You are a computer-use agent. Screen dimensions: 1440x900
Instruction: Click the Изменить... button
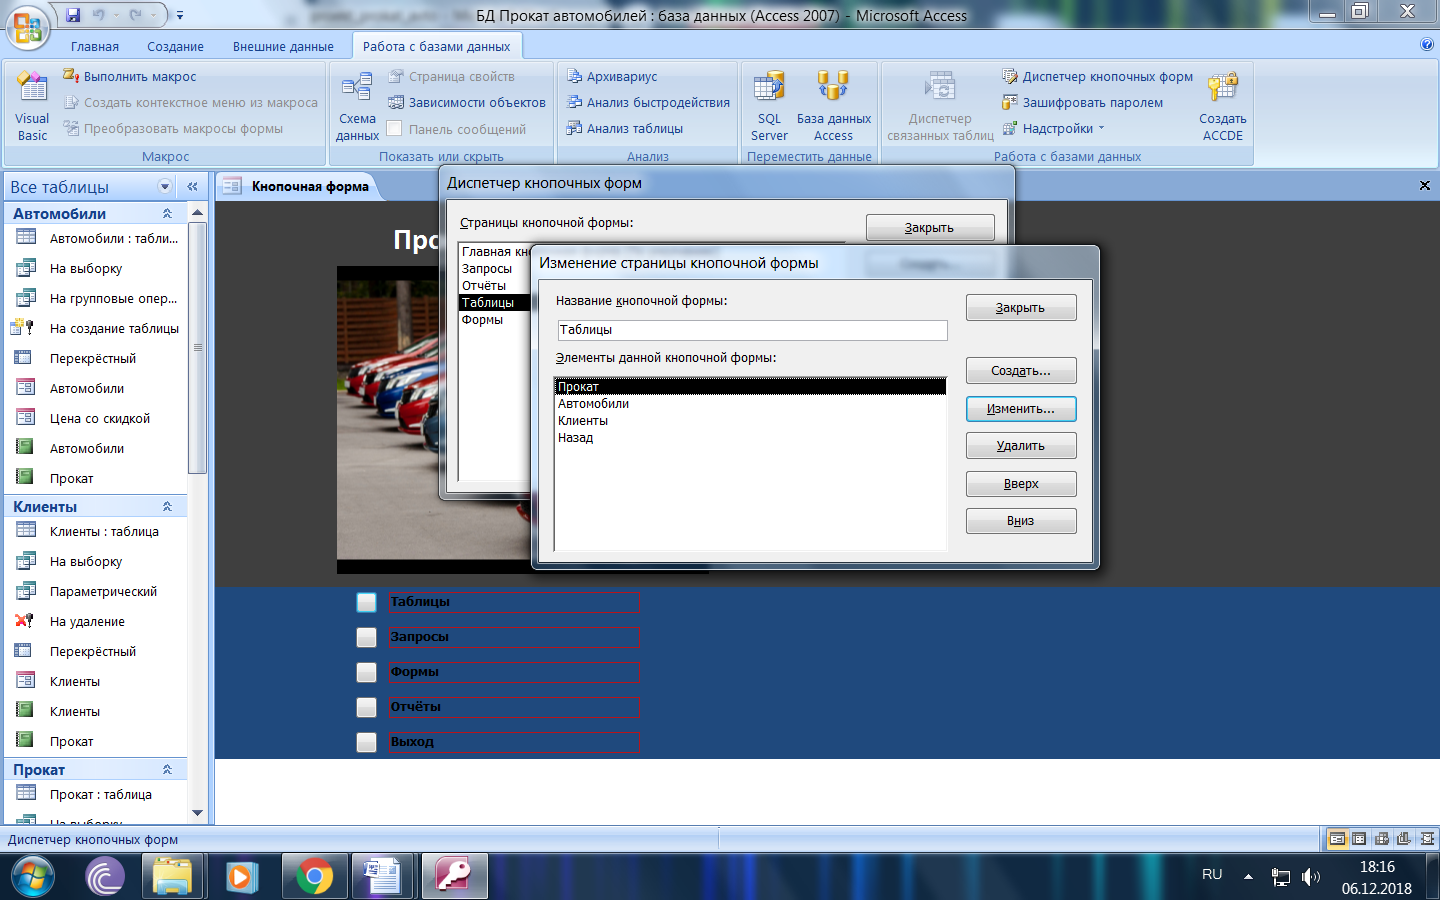coord(1021,409)
